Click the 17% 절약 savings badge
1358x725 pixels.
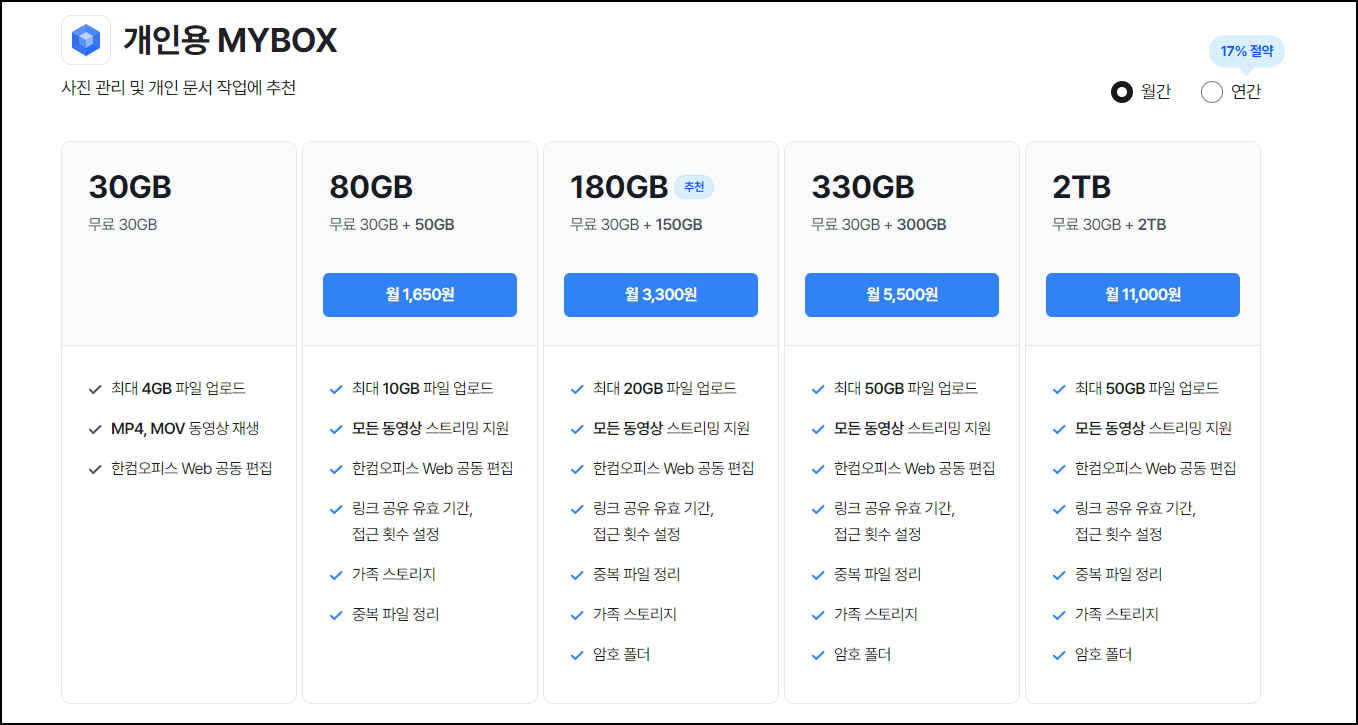tap(1246, 51)
